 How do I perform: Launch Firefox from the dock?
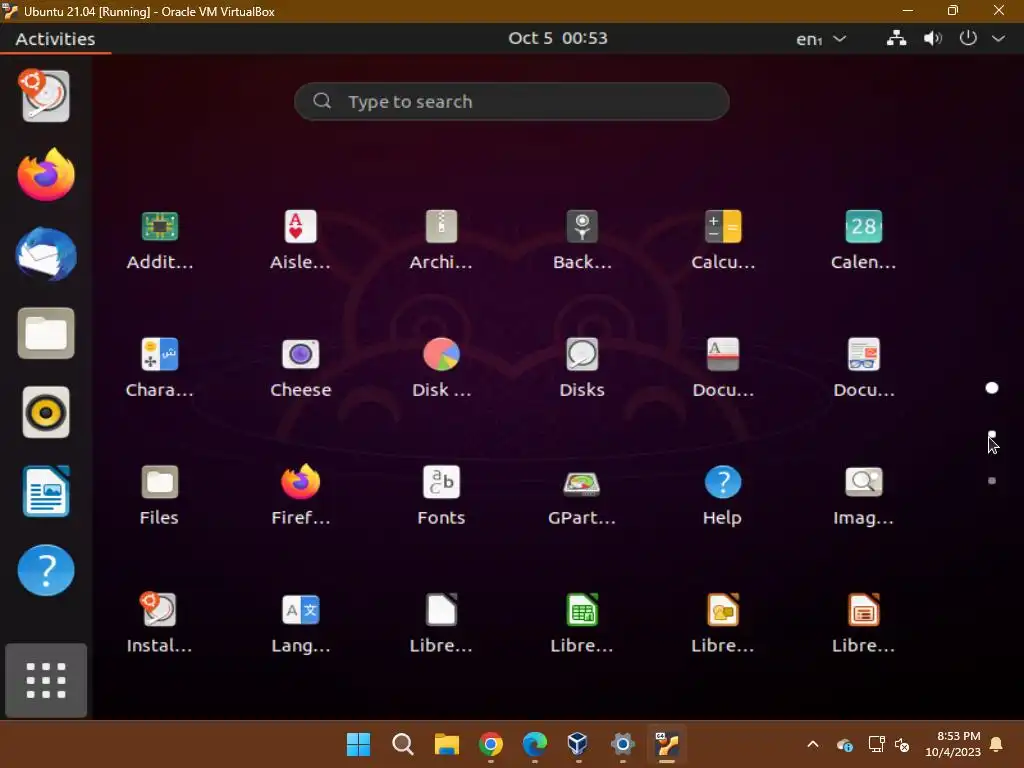click(x=46, y=175)
